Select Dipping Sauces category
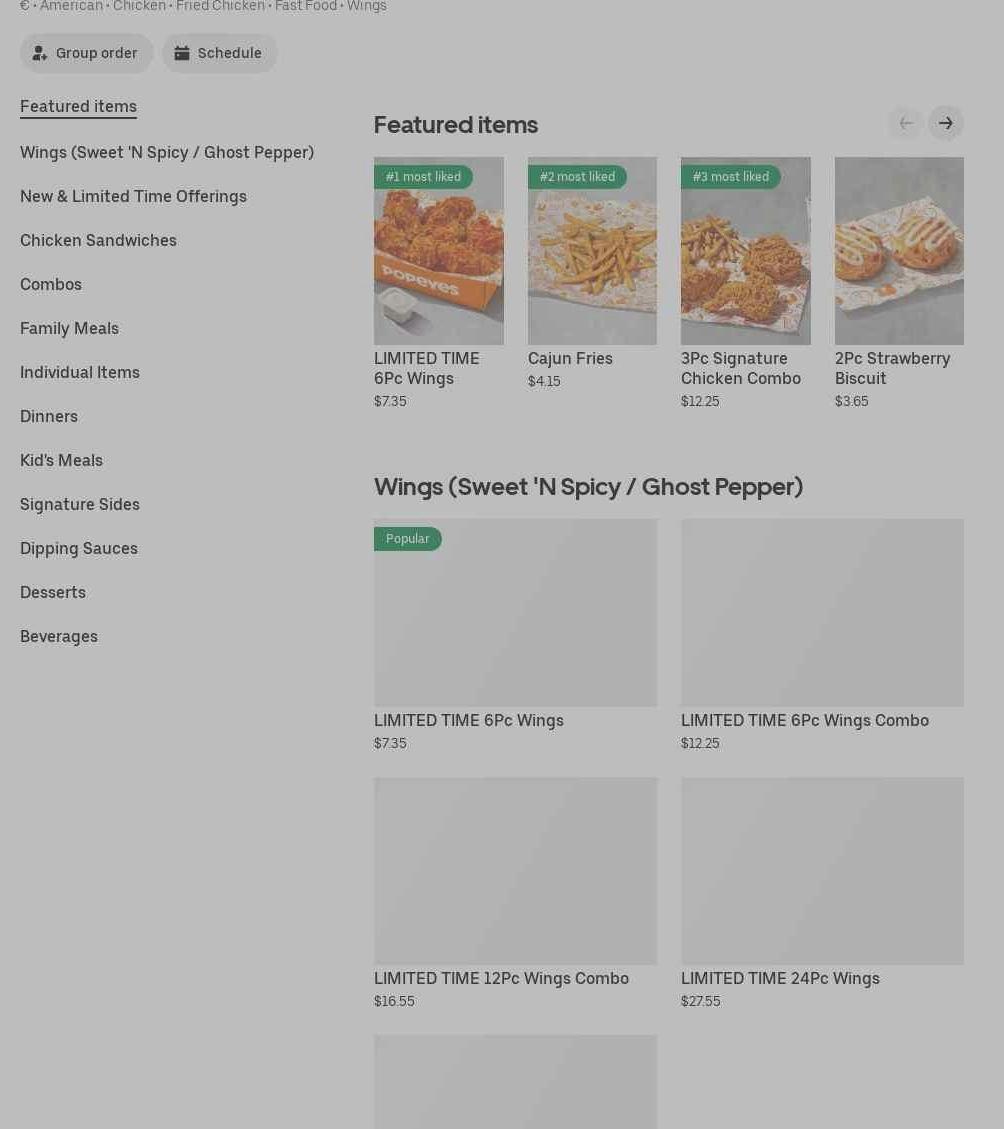 click(x=79, y=548)
